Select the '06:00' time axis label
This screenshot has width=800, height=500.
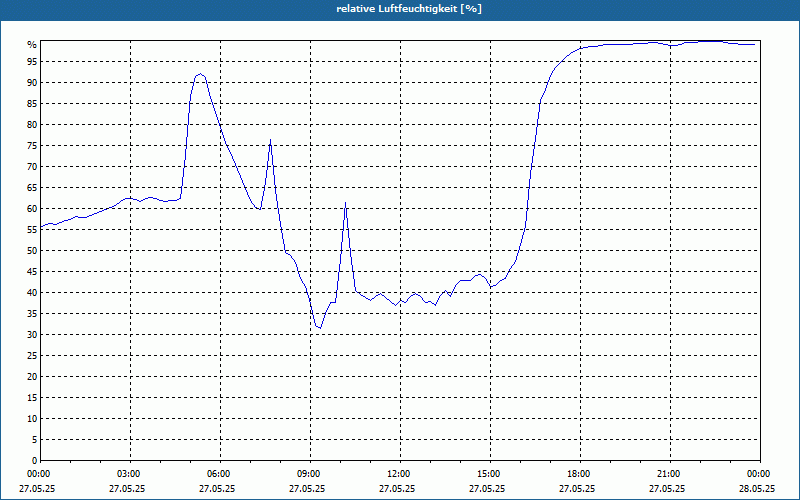(x=220, y=474)
